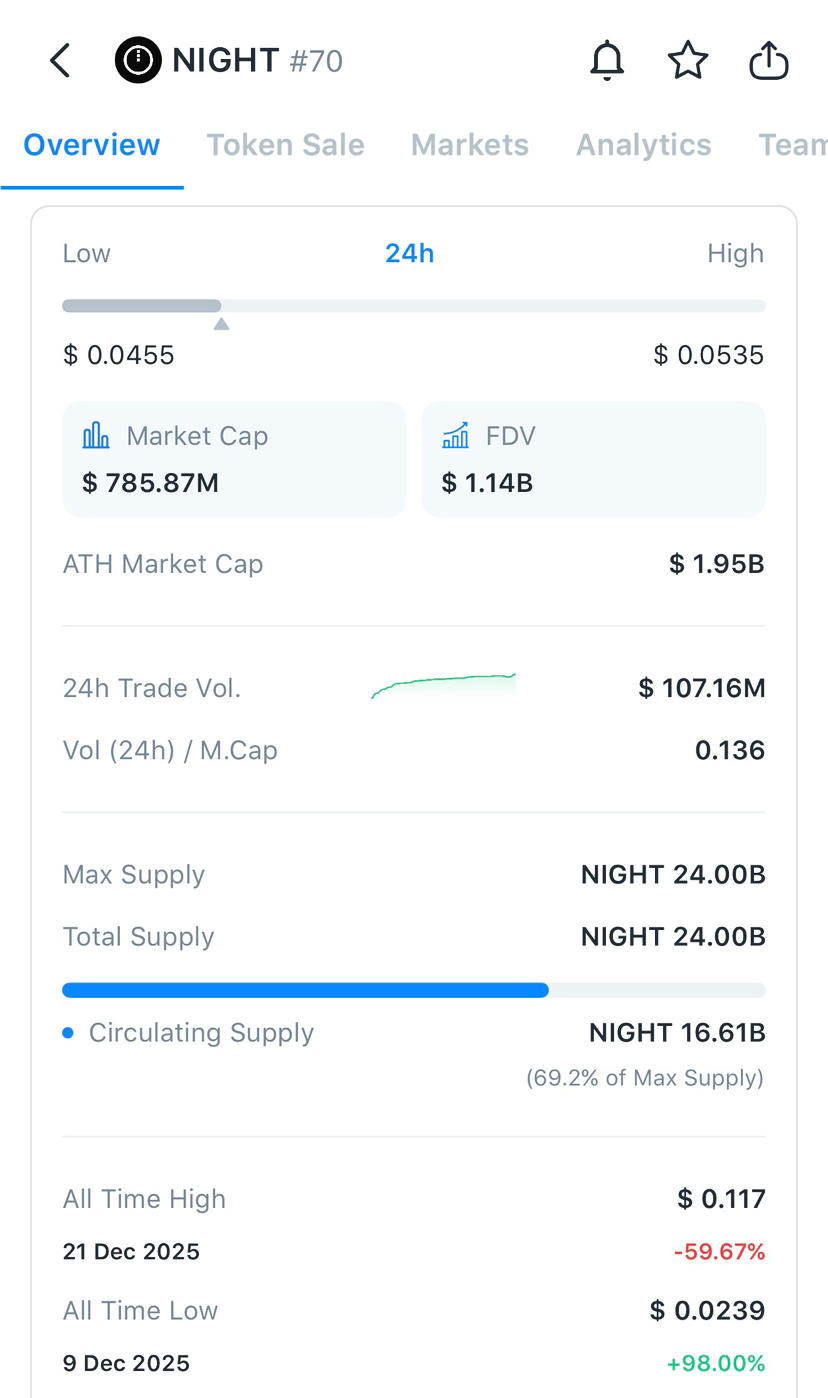Viewport: 828px width, 1398px height.
Task: Tap the NIGHT token logo
Action: tap(138, 61)
